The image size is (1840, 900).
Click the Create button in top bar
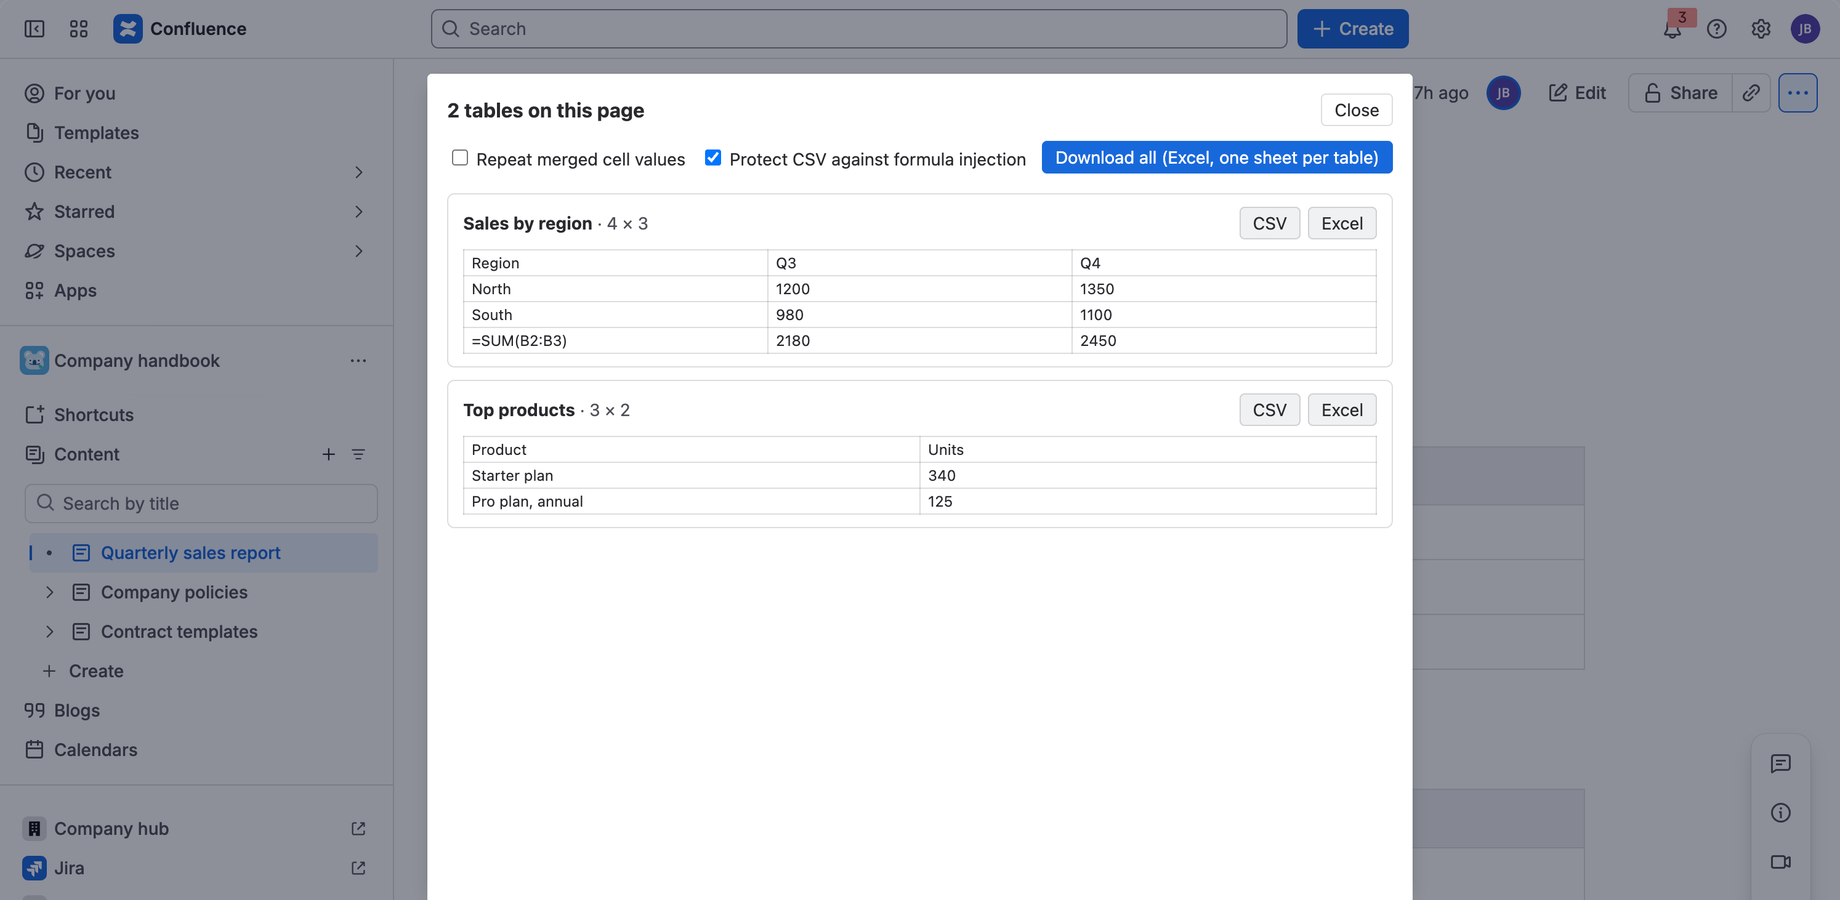(1353, 29)
